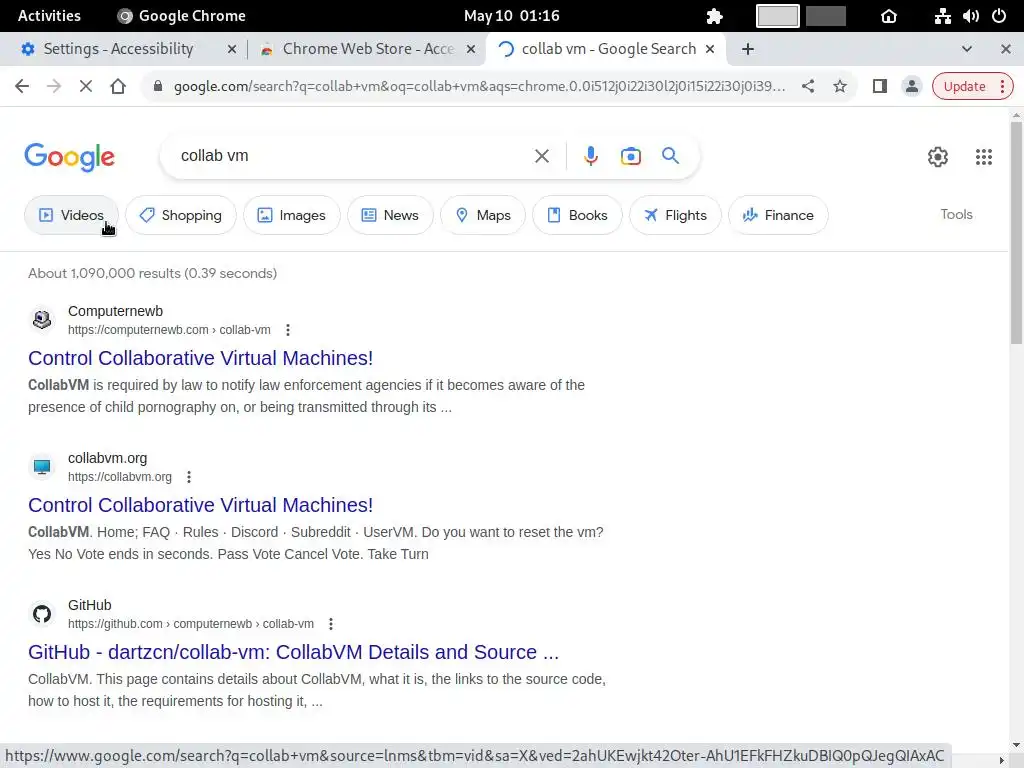Viewport: 1024px width, 768px height.
Task: Click the Computernewb site favicon
Action: (x=42, y=320)
